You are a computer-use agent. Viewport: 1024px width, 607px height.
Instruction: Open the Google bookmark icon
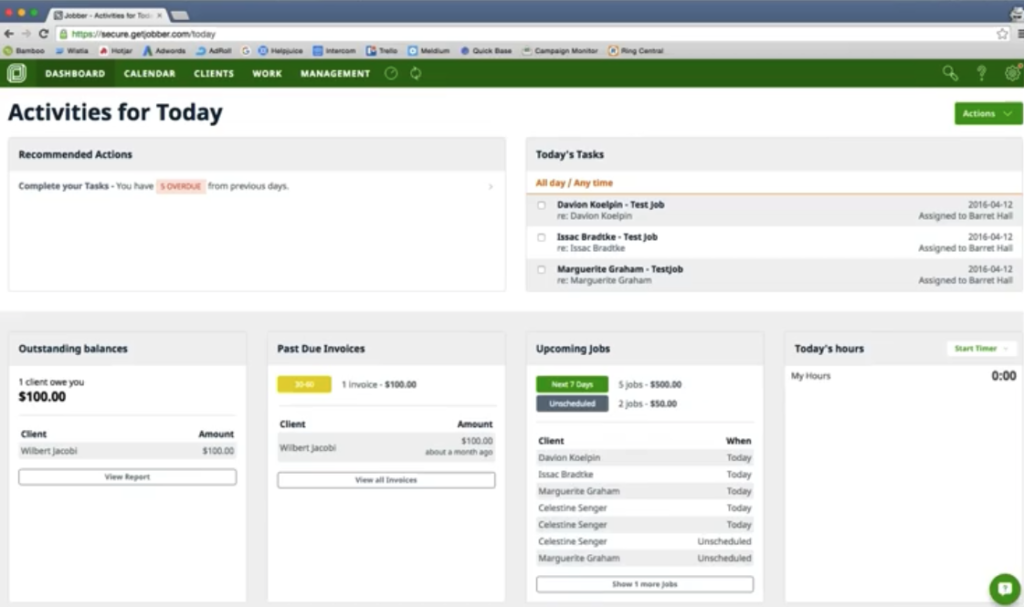(246, 50)
